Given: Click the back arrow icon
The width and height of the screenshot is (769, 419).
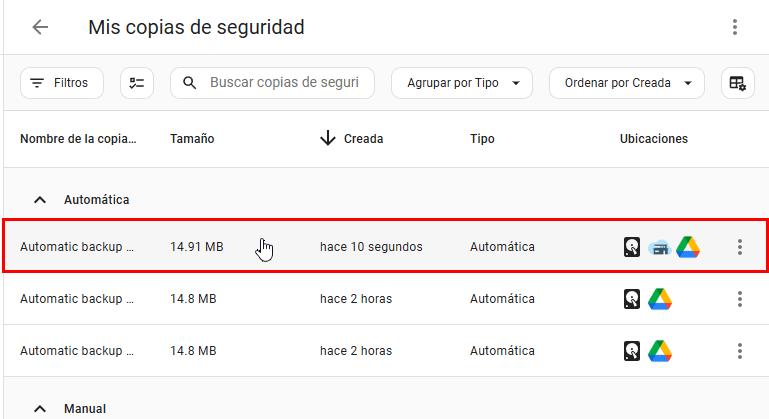Looking at the screenshot, I should point(40,27).
